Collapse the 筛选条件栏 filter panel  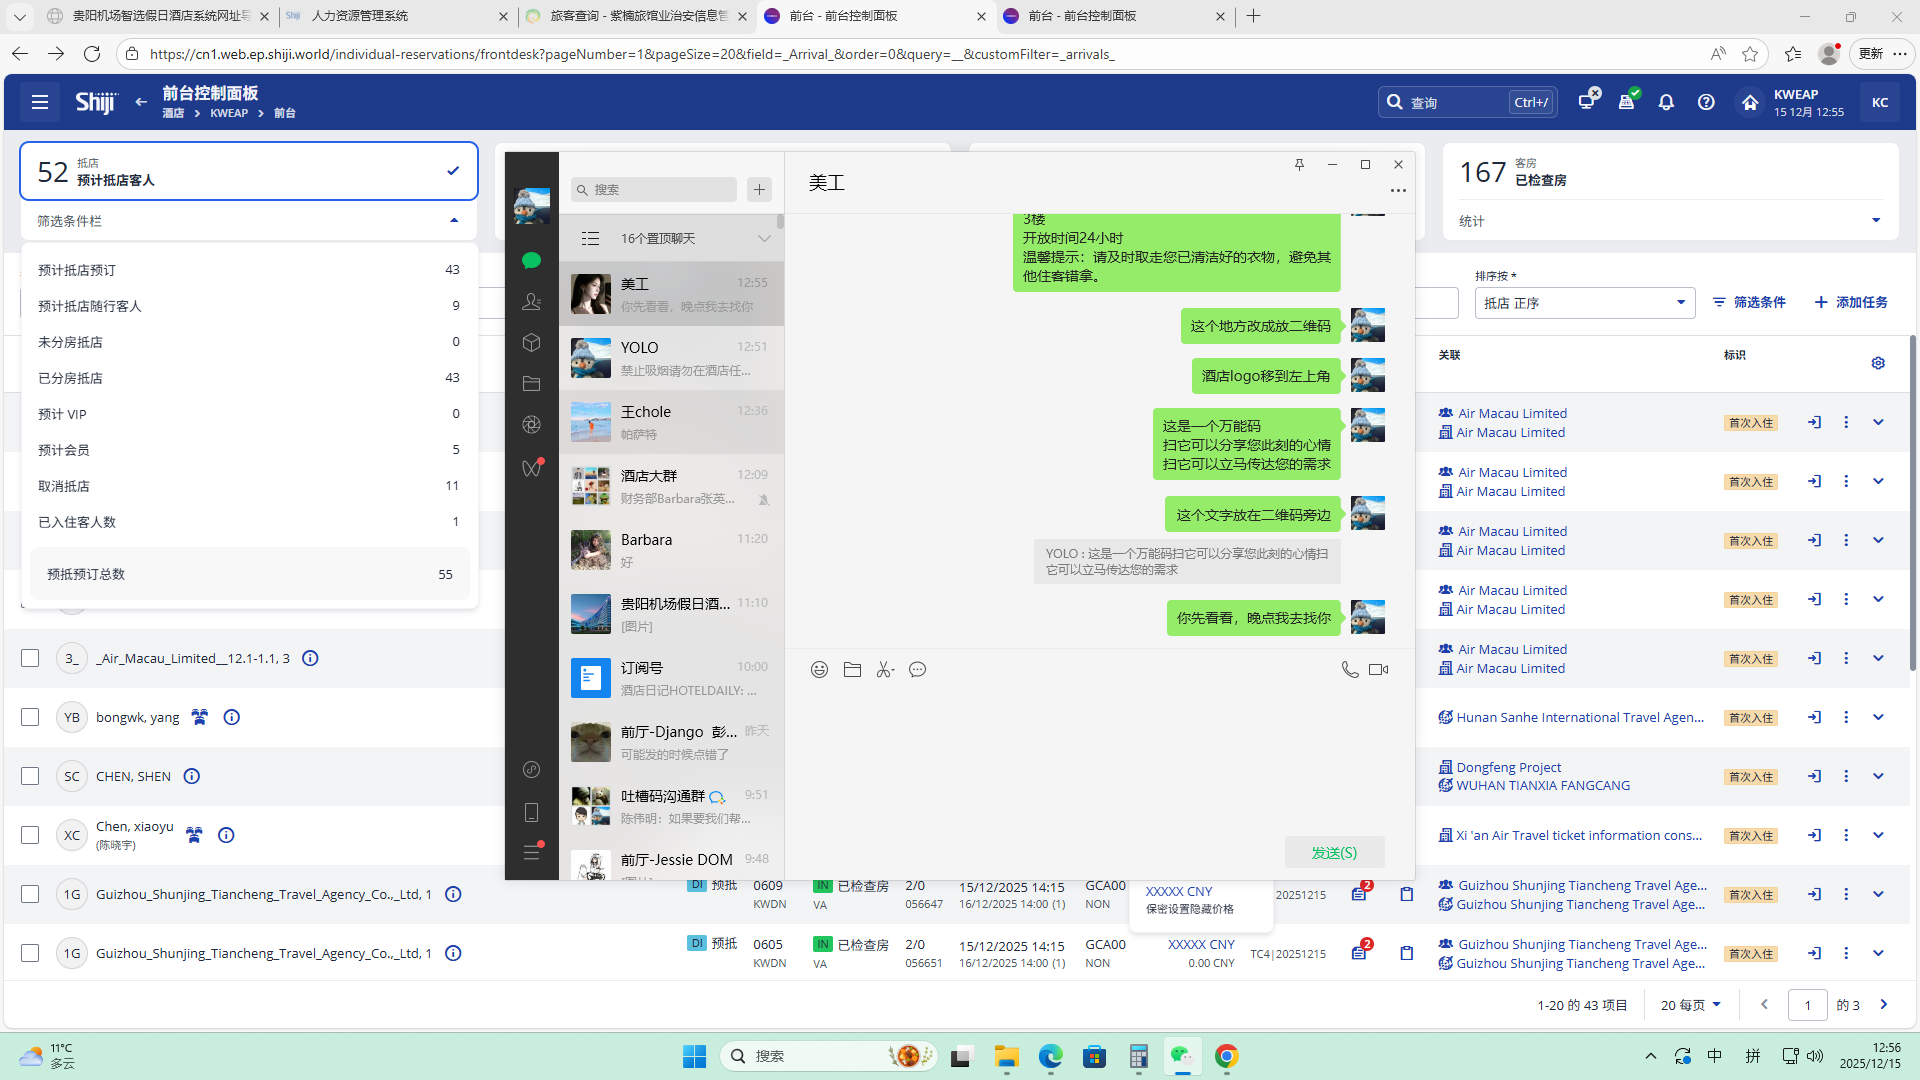point(454,221)
